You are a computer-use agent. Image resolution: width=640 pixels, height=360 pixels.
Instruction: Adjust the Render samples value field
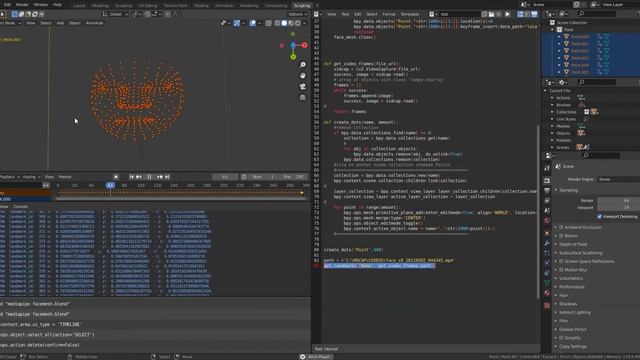coord(618,200)
